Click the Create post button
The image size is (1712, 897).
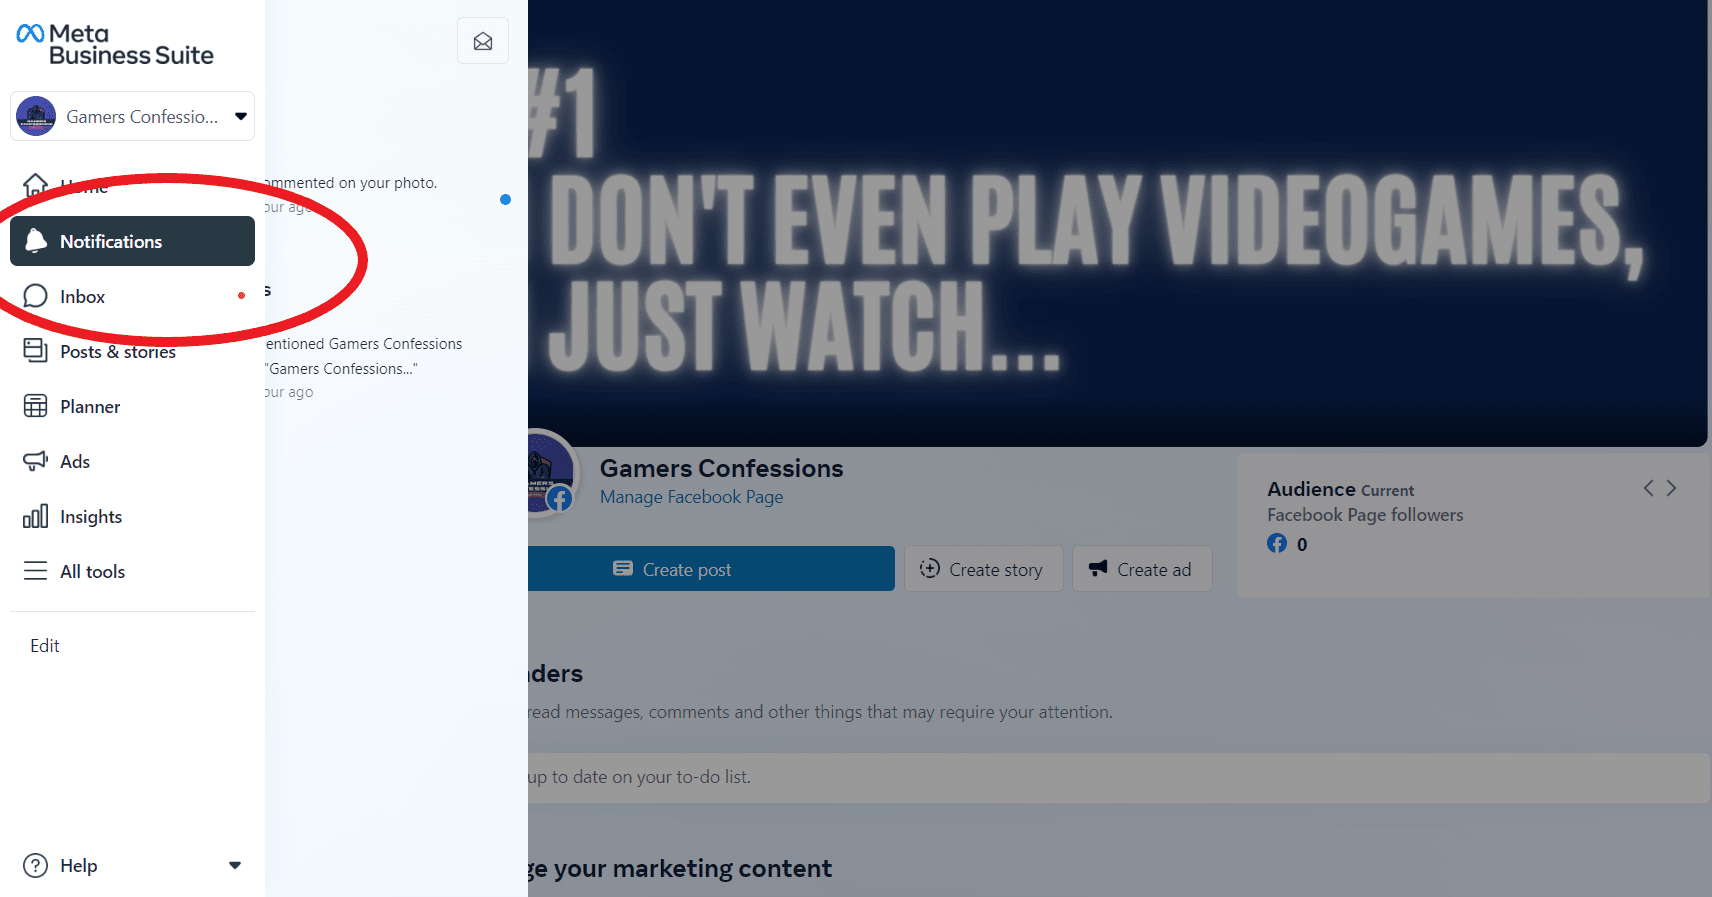tap(711, 569)
